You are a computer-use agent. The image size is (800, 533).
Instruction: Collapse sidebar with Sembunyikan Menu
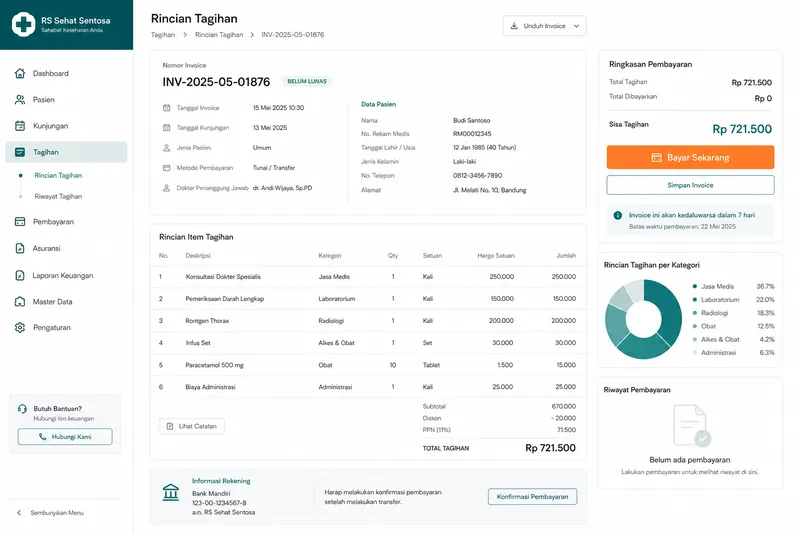(50, 513)
